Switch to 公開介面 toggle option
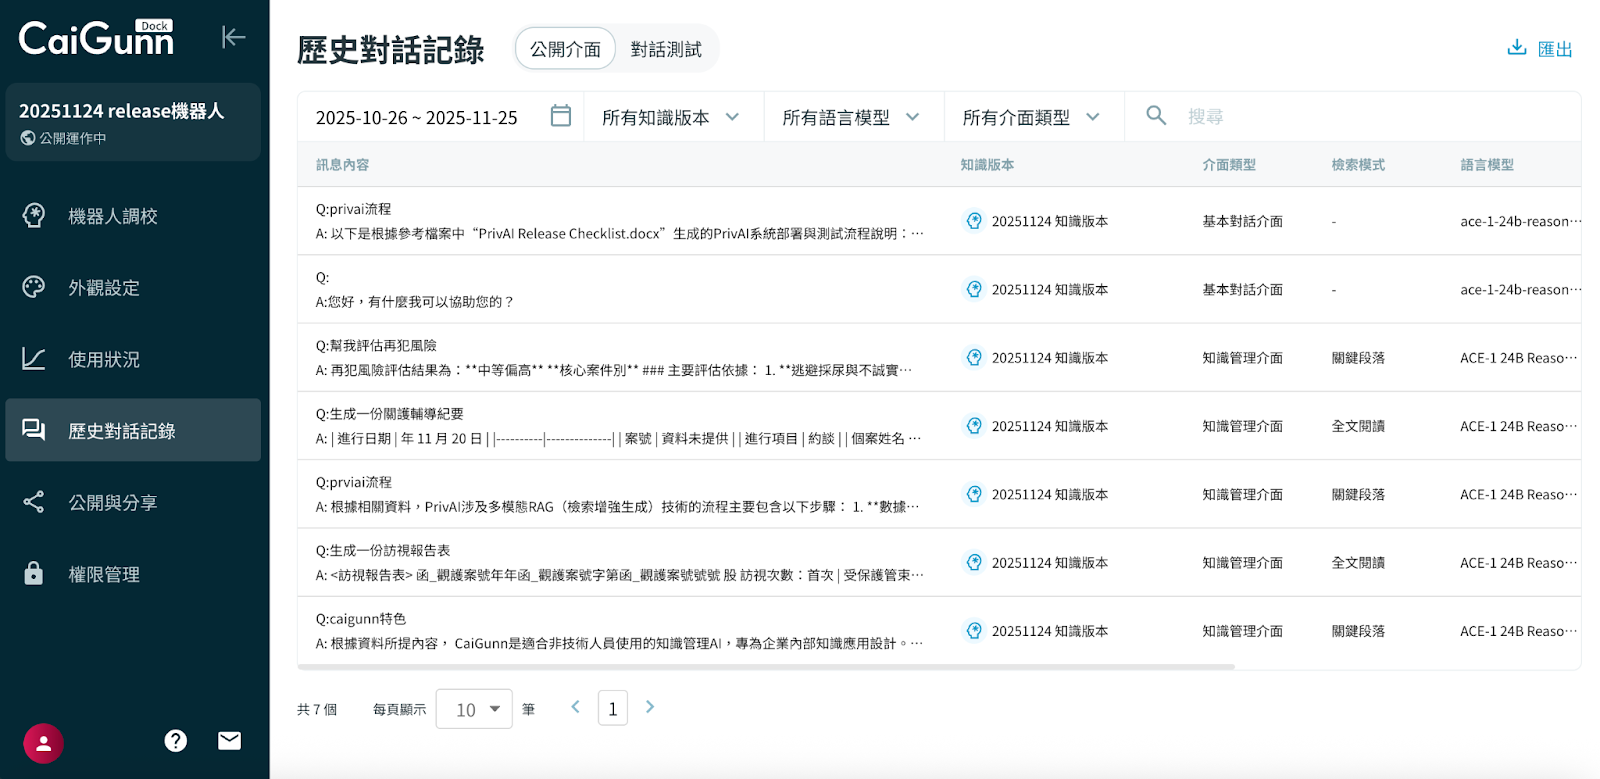 point(565,49)
